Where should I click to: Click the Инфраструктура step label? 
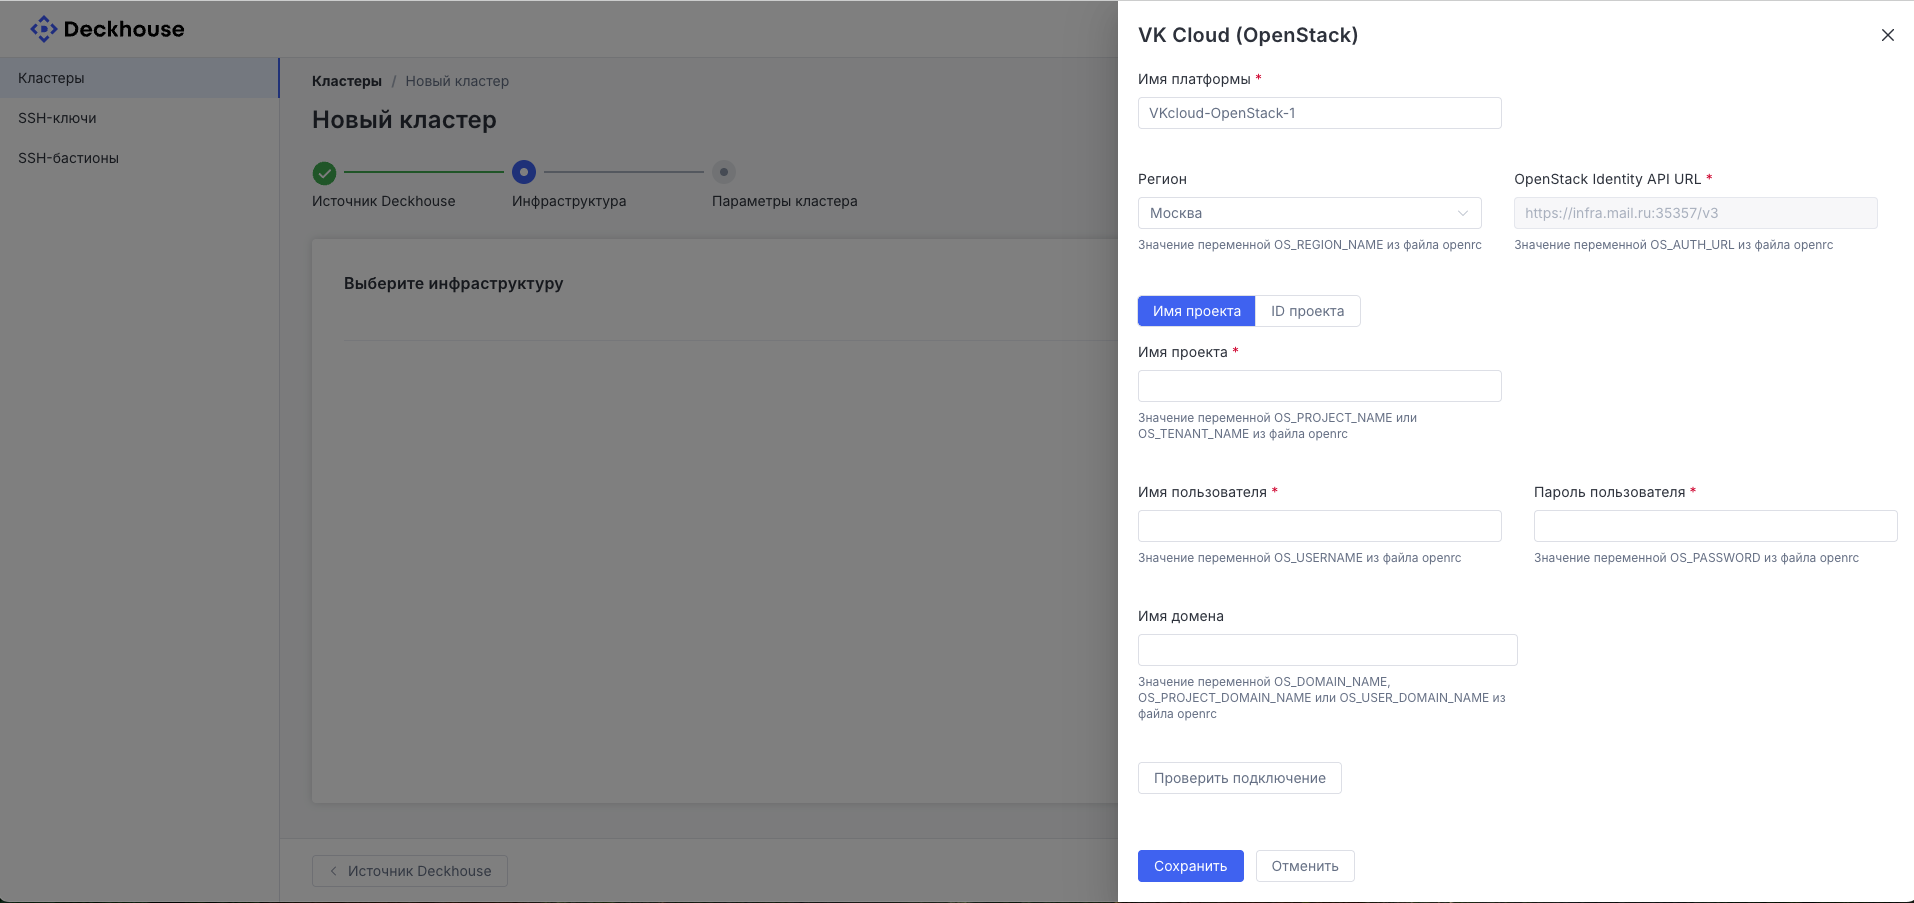point(569,201)
